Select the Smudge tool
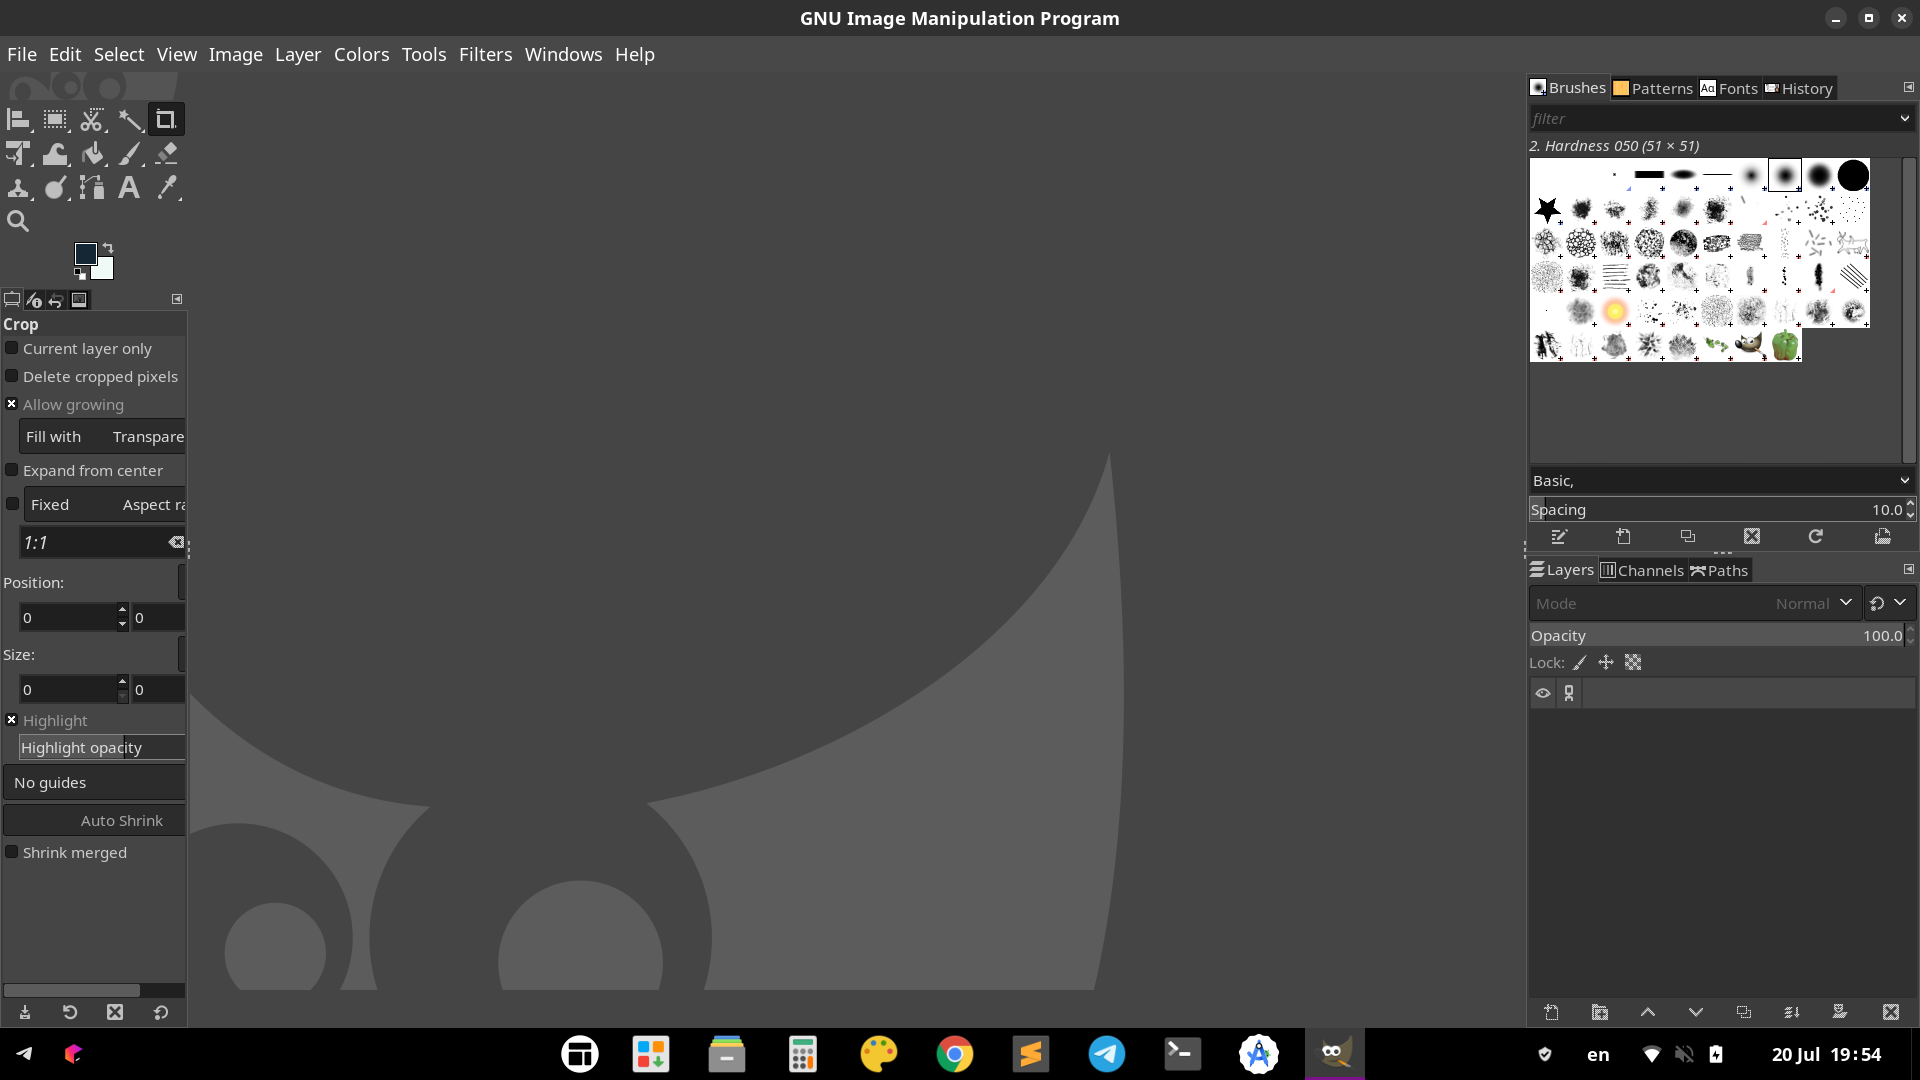 [x=55, y=188]
